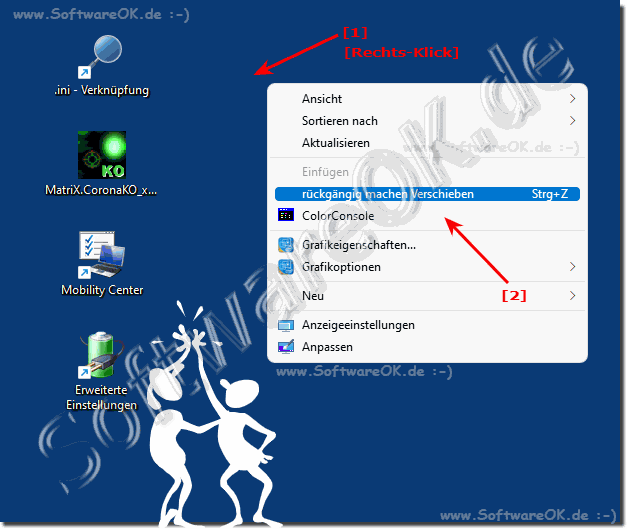Choose Sortieren nach from context menu
Screen dimensions: 627x529
point(427,121)
